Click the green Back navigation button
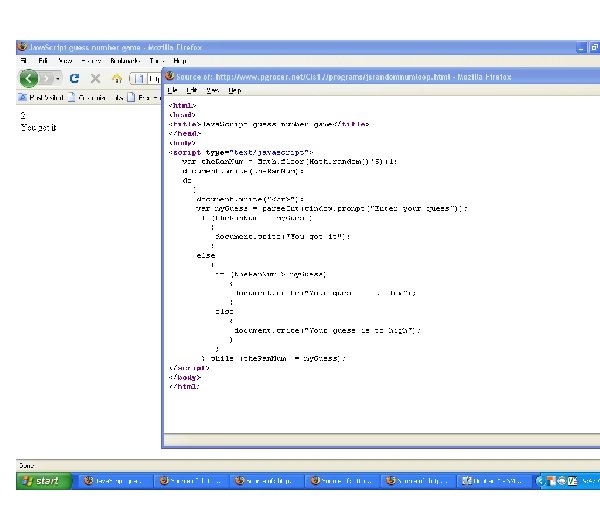The width and height of the screenshot is (600, 512). pos(30,78)
